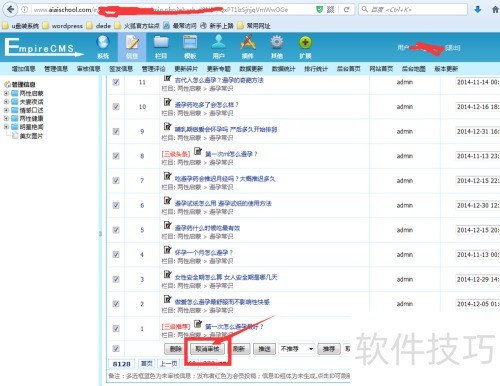Screen dimensions: 500x386
Task: Uncheck the checkbox for row 2
Action: [116, 304]
